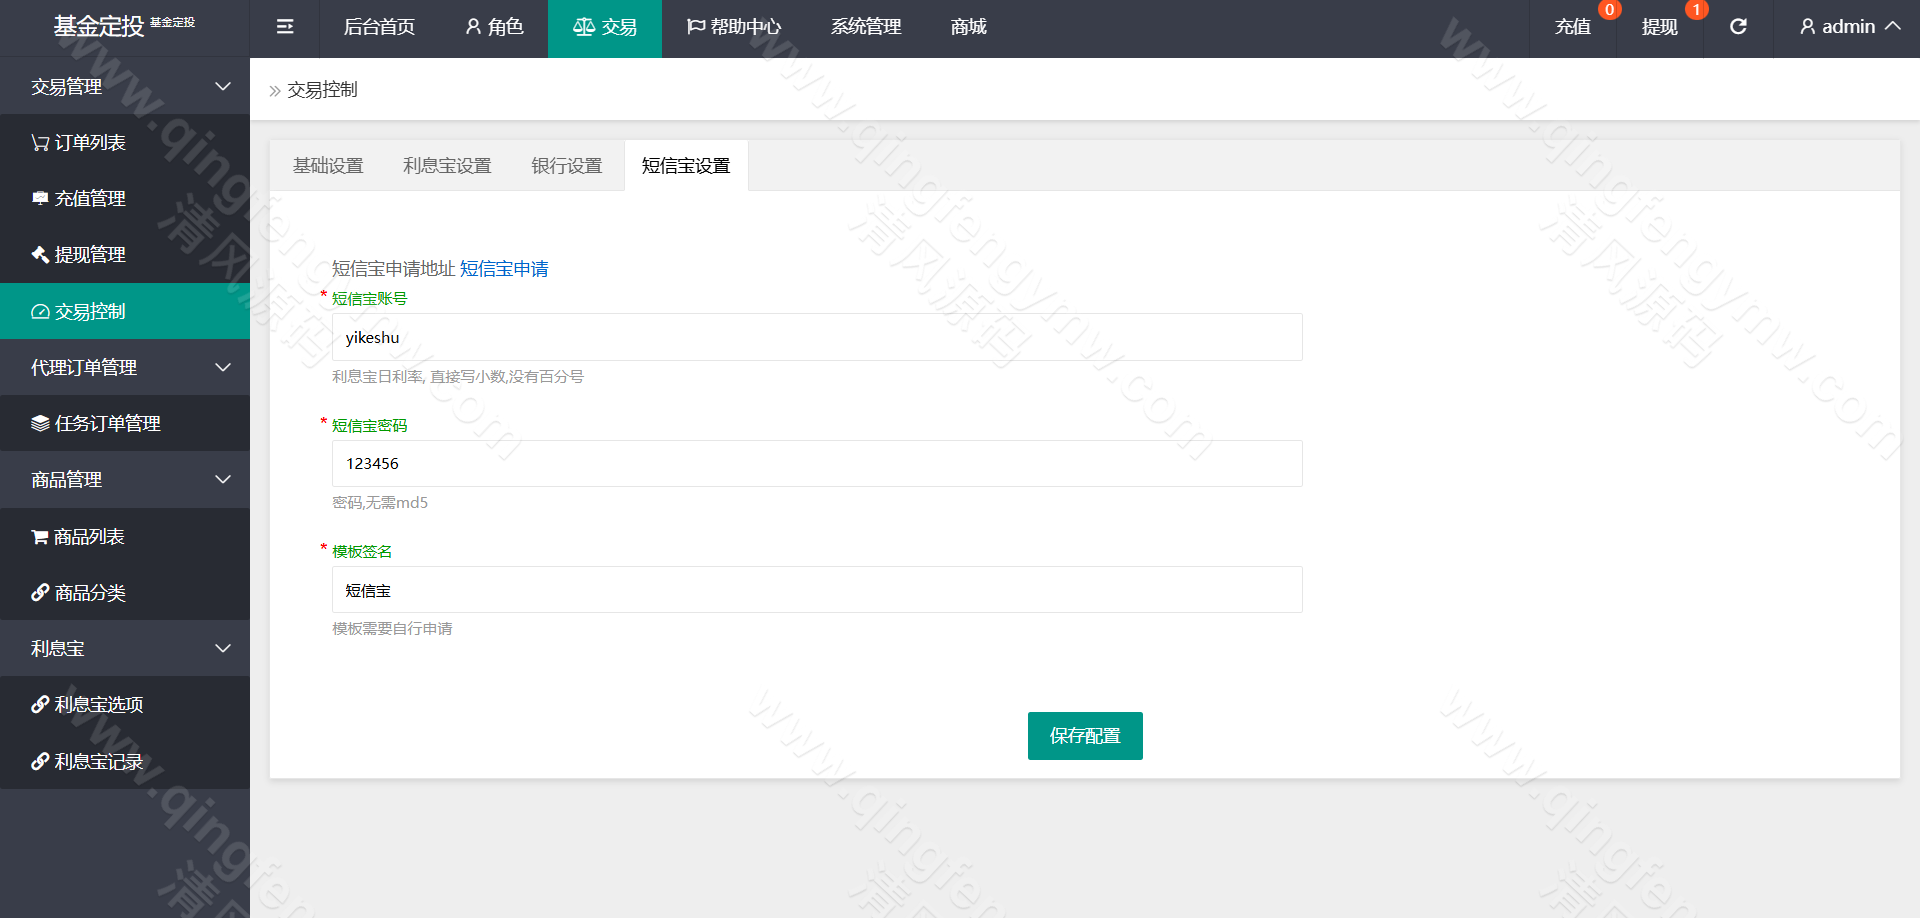Select the 订单列表 sidebar icon
This screenshot has width=1920, height=918.
[38, 142]
